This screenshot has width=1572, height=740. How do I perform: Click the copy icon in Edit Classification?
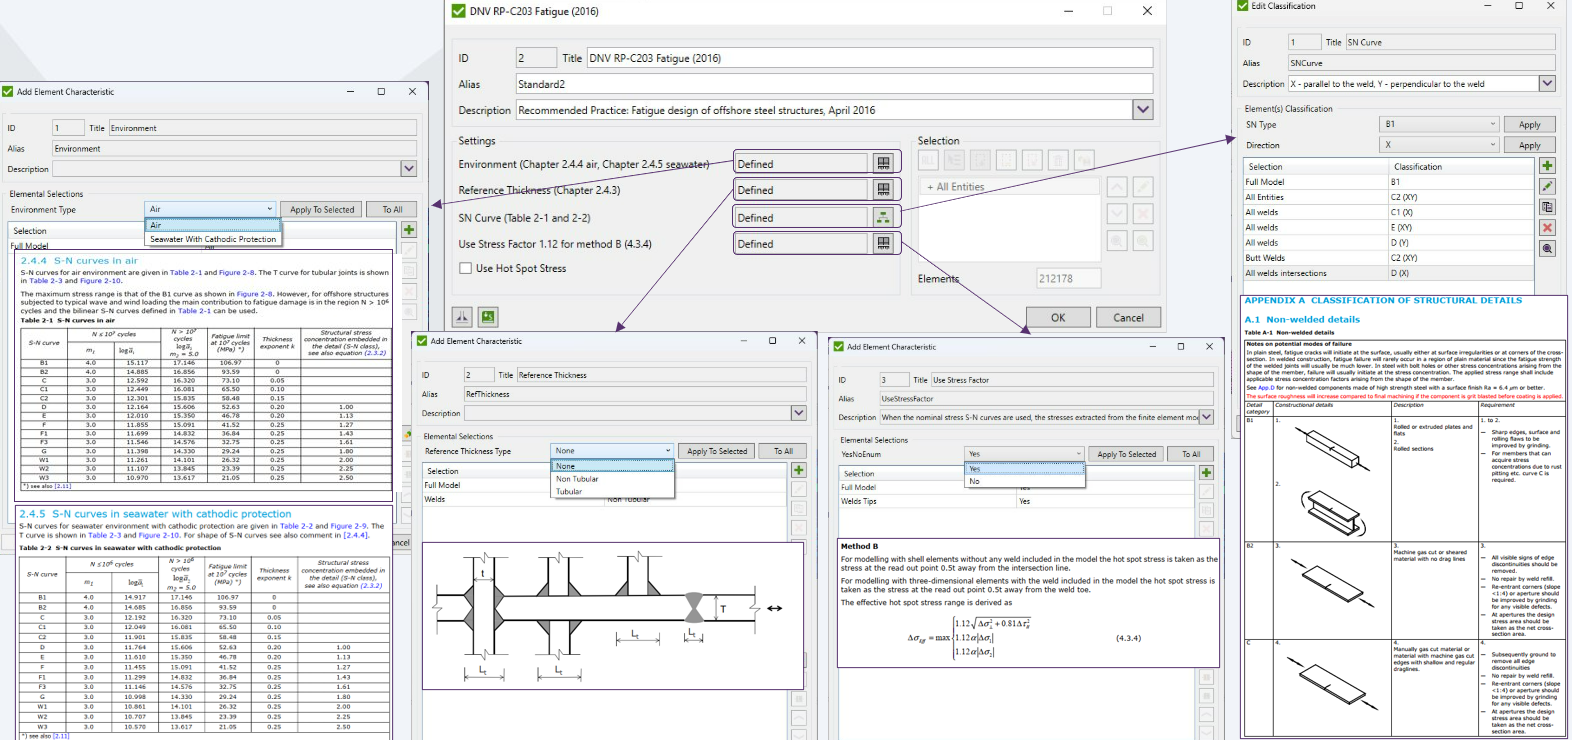[1547, 207]
